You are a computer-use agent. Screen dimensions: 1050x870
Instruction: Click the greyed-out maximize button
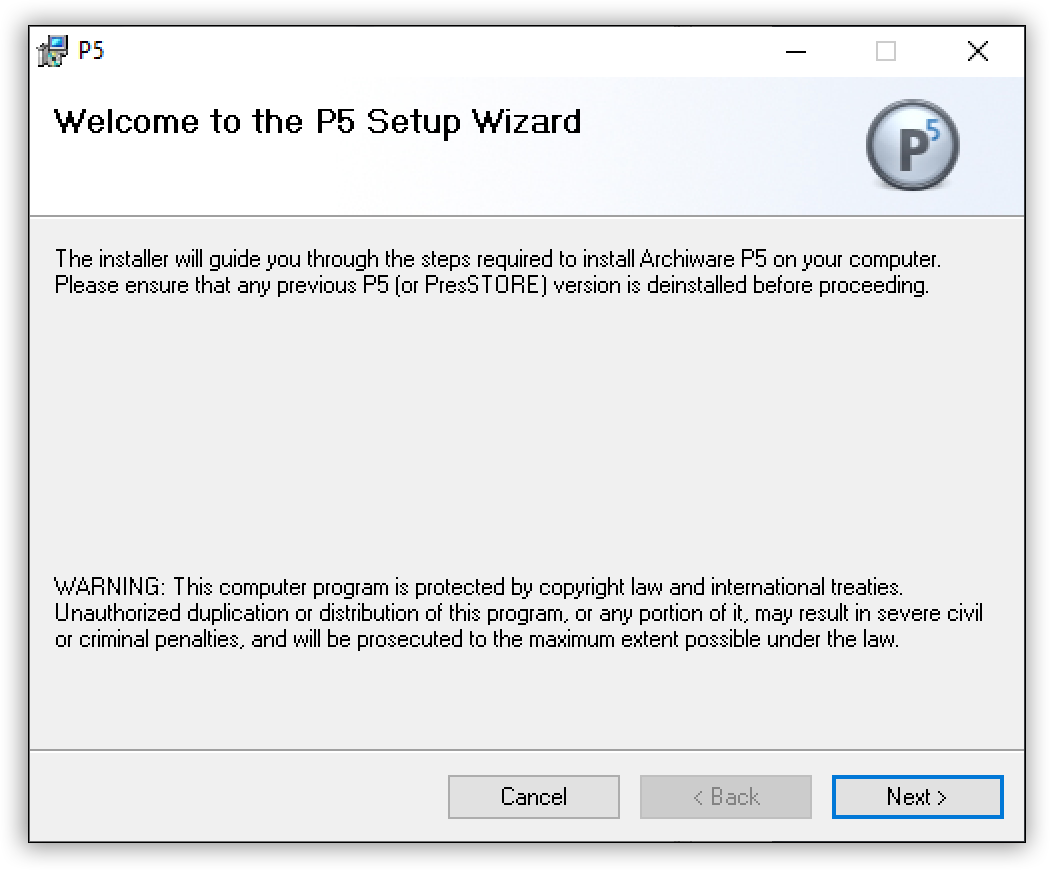click(x=886, y=51)
